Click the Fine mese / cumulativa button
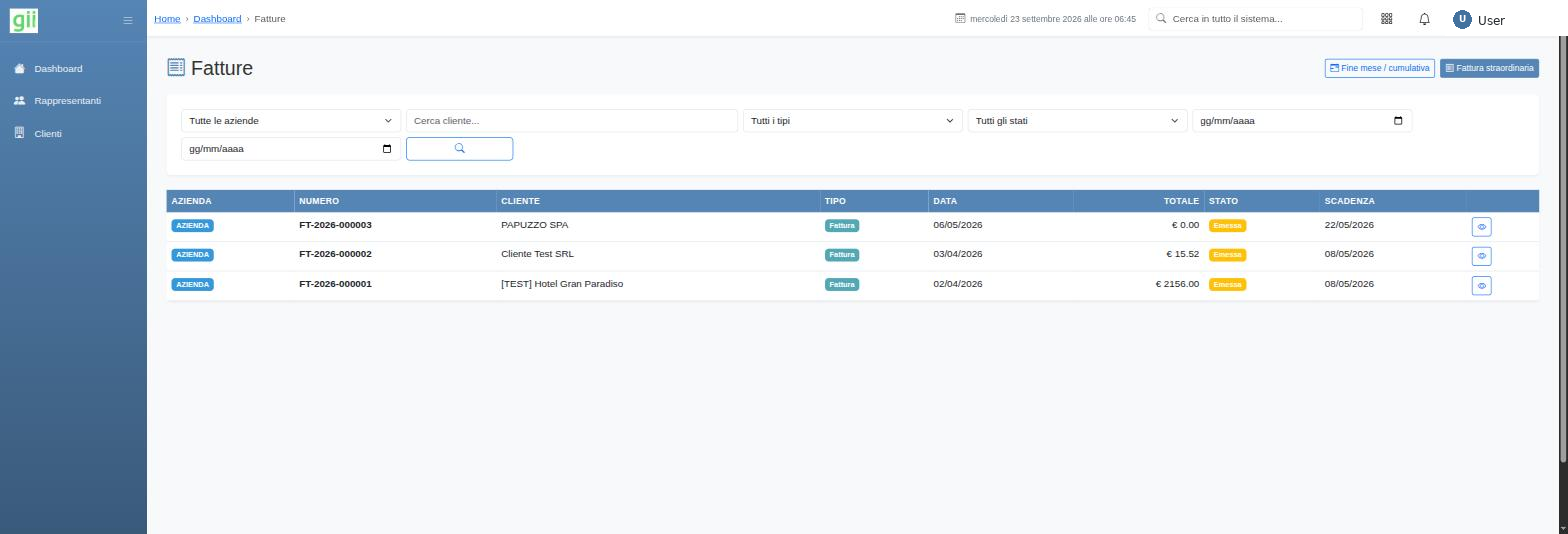The width and height of the screenshot is (1568, 534). click(1379, 68)
